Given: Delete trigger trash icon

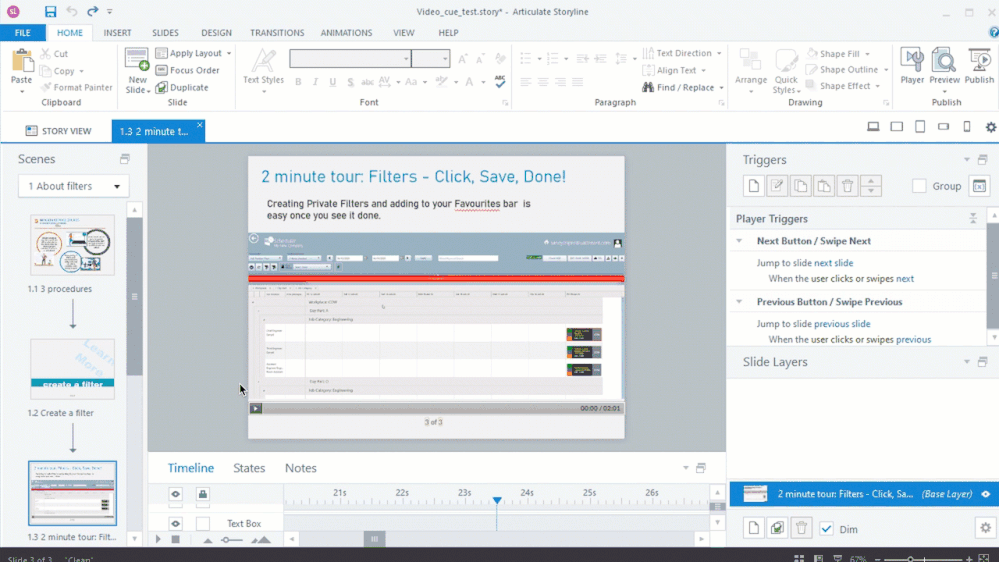Looking at the screenshot, I should click(x=847, y=186).
